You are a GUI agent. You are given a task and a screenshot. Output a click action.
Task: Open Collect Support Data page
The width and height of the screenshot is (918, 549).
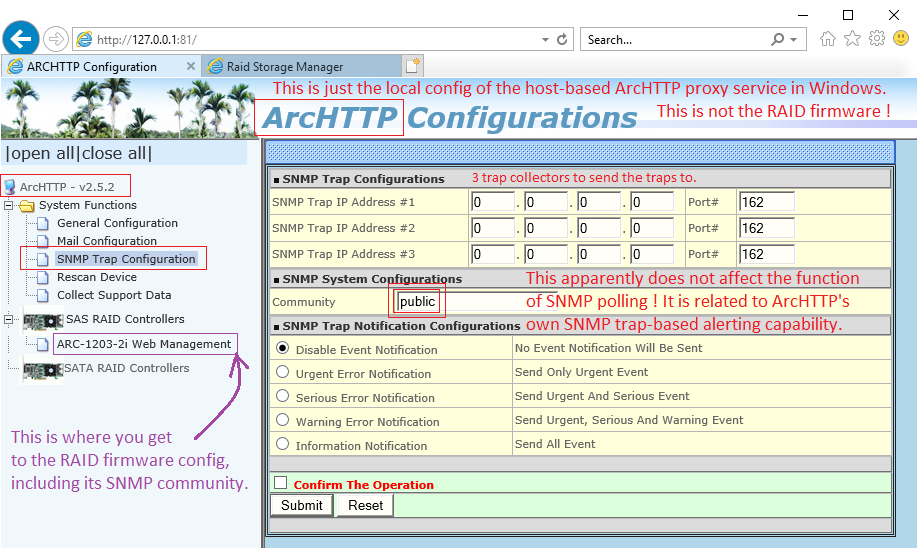114,295
